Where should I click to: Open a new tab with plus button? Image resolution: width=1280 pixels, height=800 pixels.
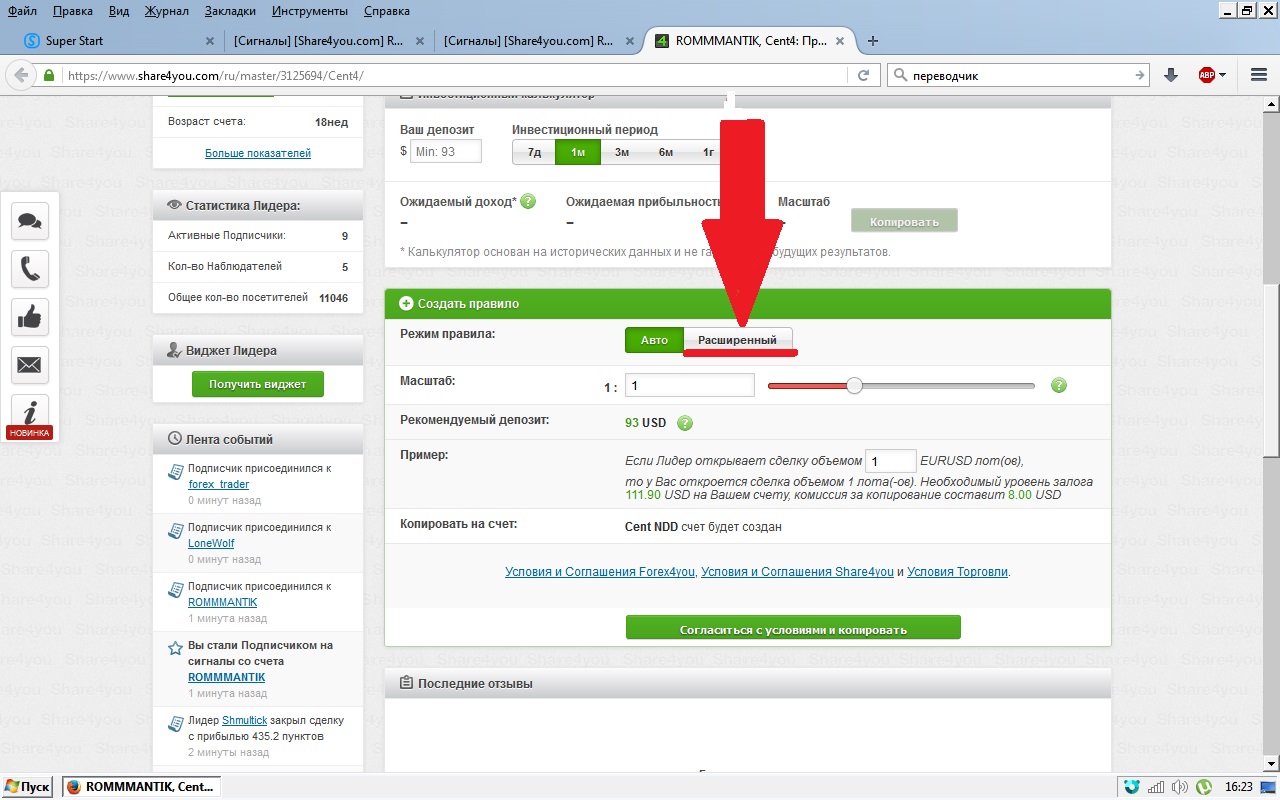(x=873, y=41)
